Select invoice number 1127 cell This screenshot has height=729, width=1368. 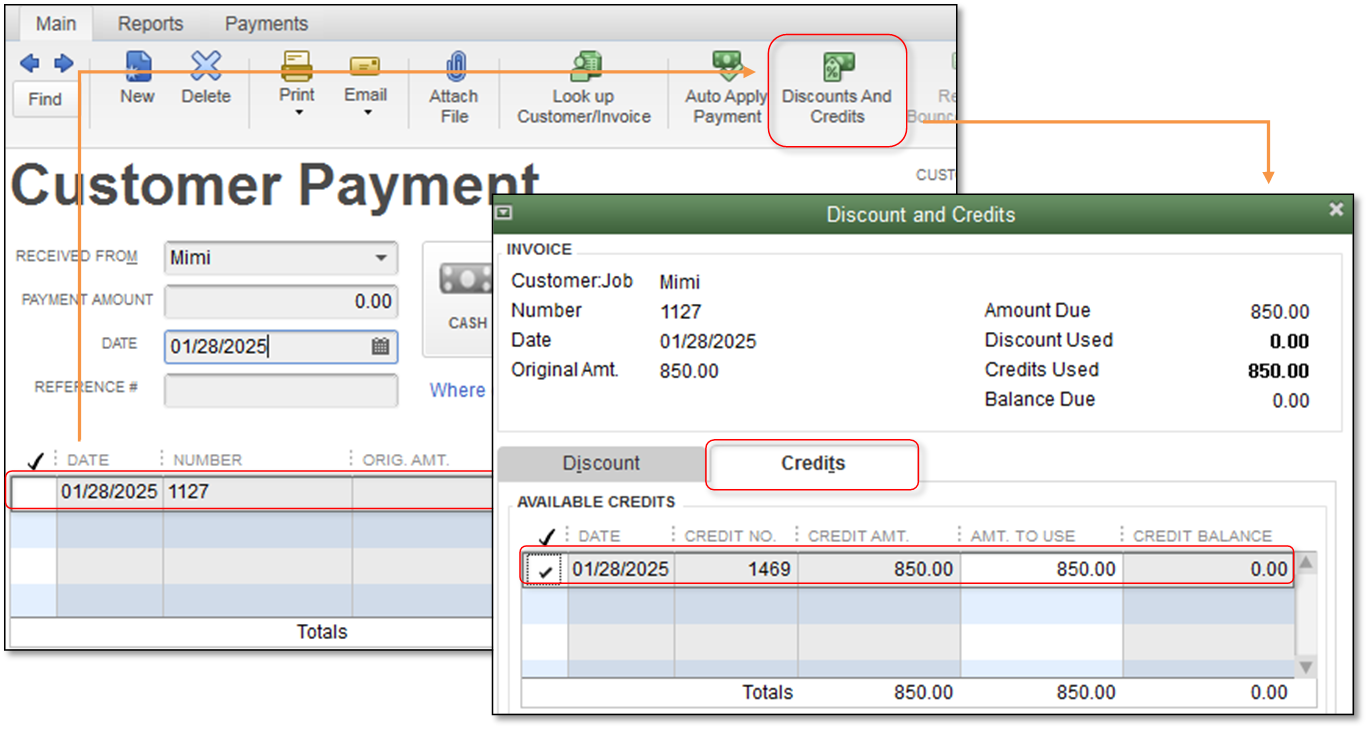(x=257, y=492)
